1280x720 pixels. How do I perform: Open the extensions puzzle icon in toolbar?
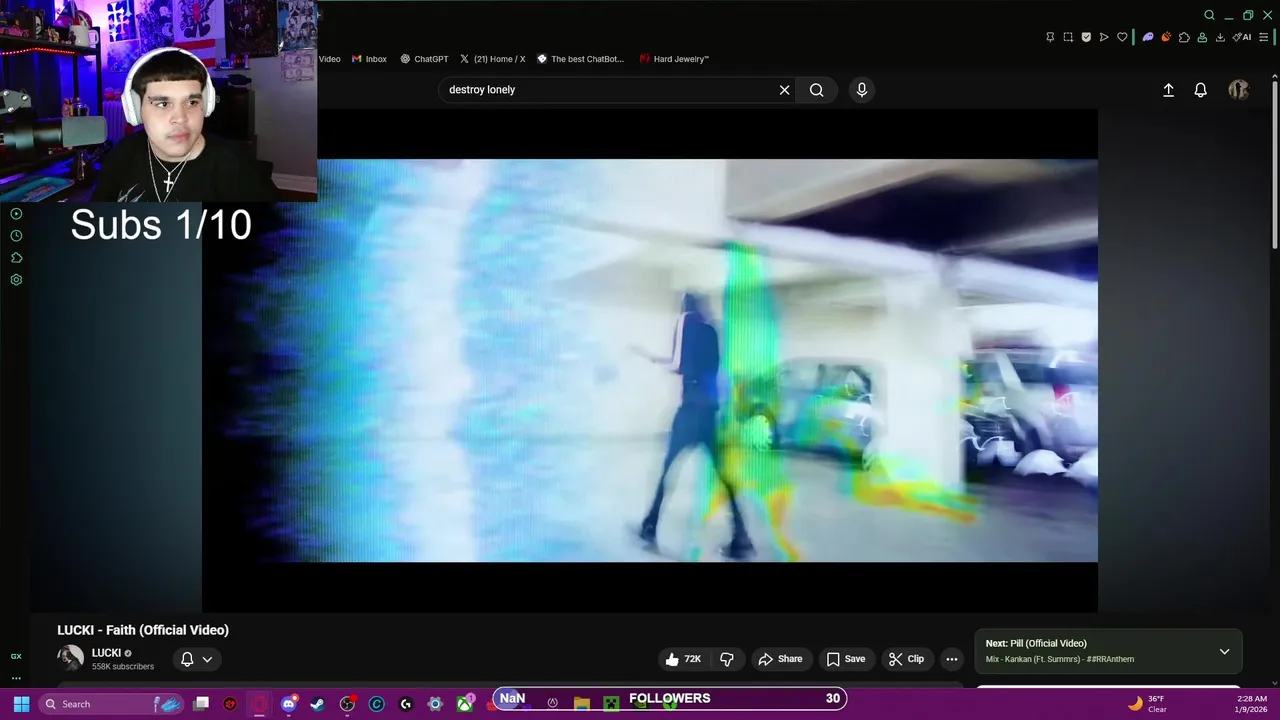pyautogui.click(x=1184, y=37)
